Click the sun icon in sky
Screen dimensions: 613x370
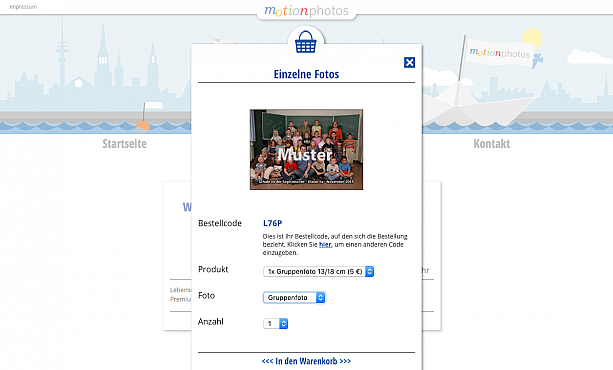(x=532, y=36)
